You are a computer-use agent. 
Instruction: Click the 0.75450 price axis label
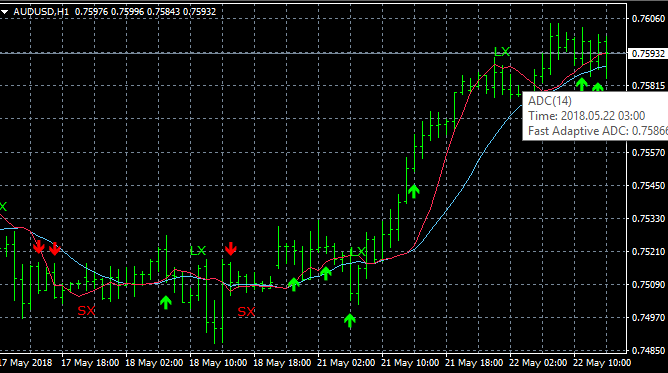(x=648, y=186)
